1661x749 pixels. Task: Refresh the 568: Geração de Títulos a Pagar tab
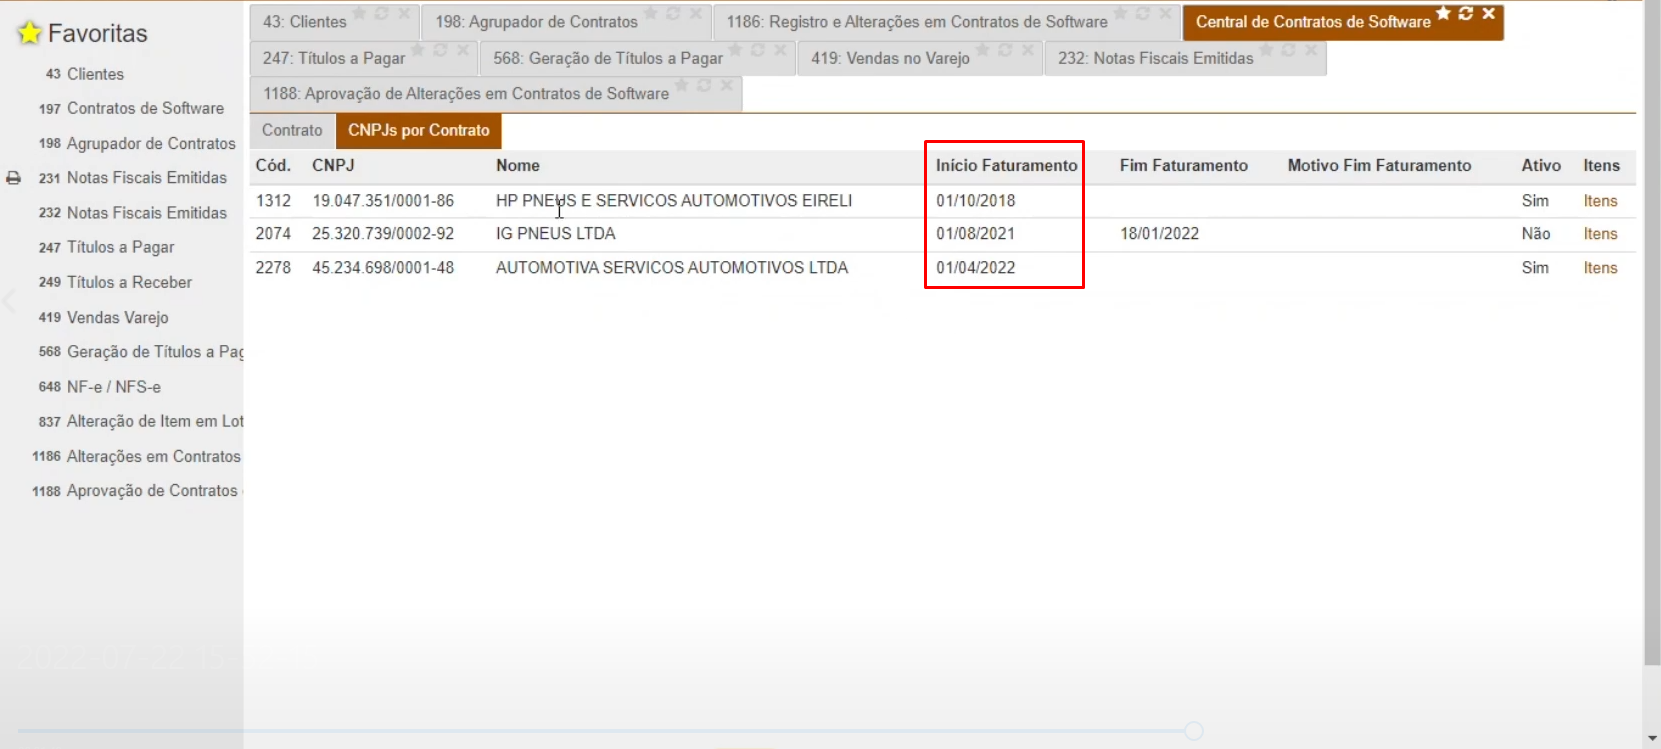tap(758, 50)
